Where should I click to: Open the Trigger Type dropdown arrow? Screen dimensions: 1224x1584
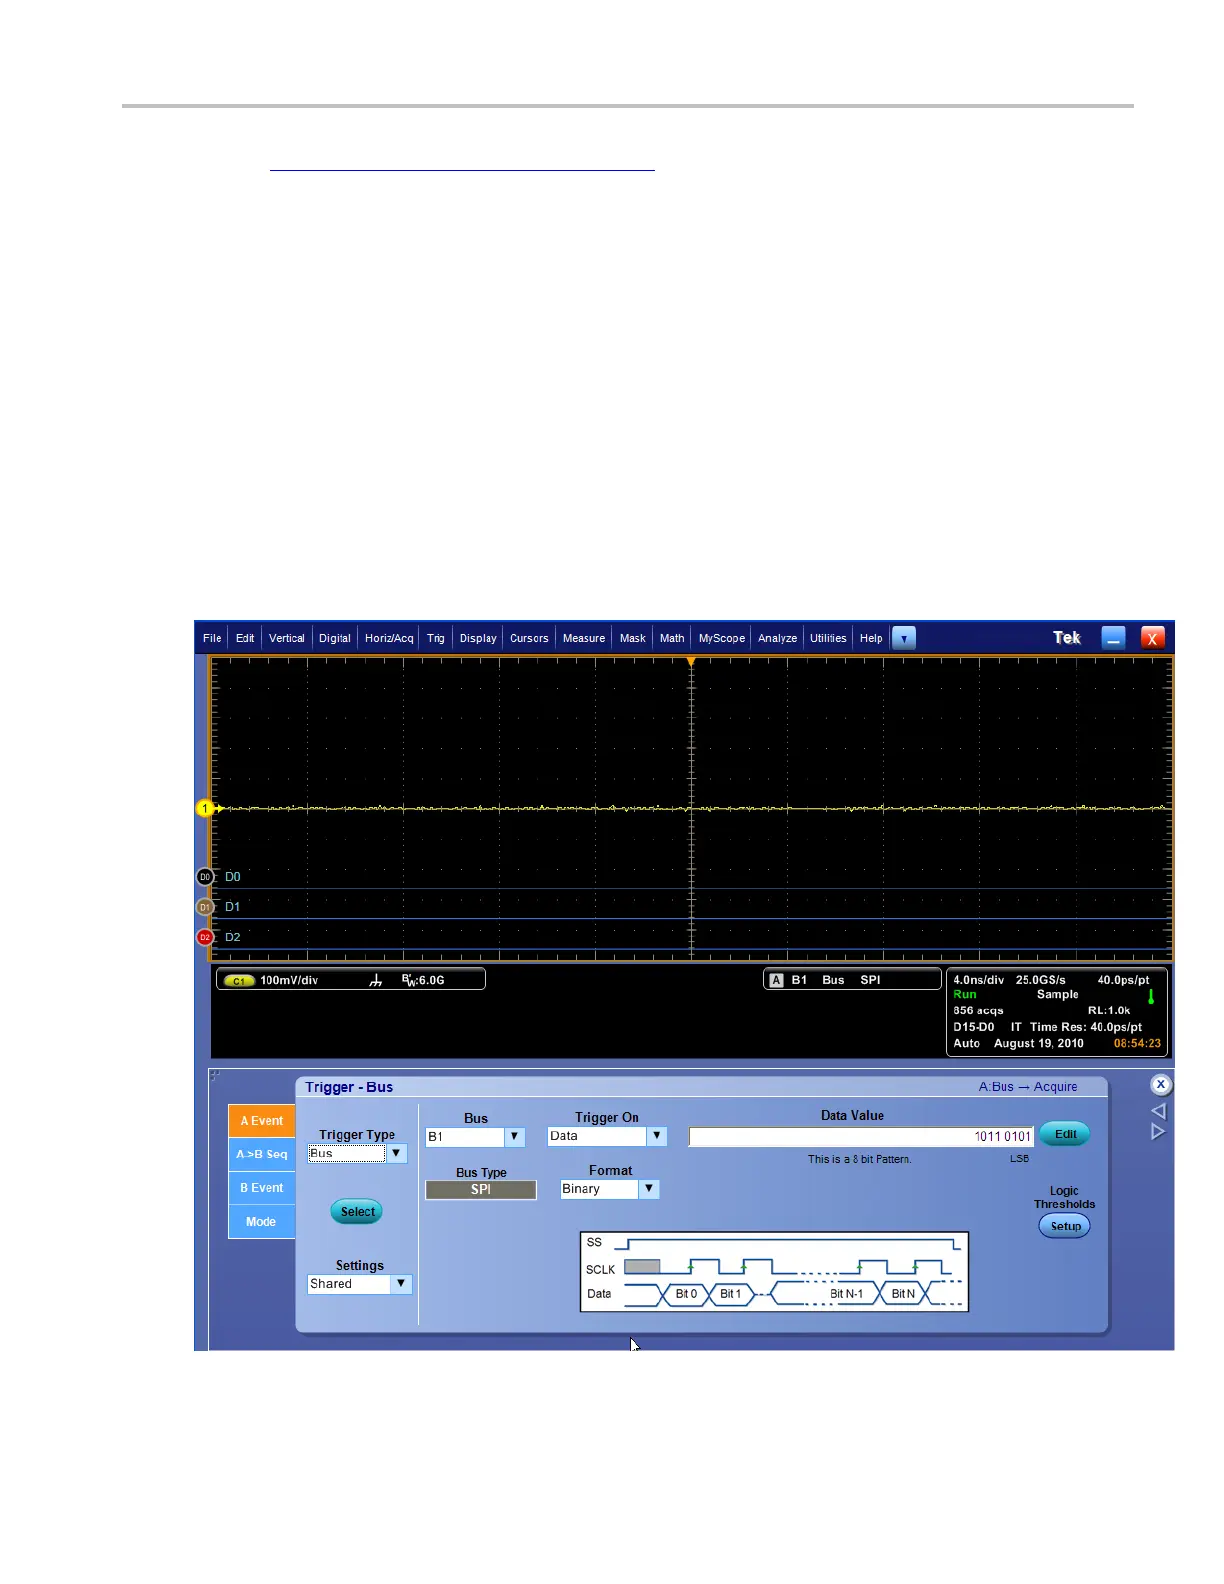[x=397, y=1153]
